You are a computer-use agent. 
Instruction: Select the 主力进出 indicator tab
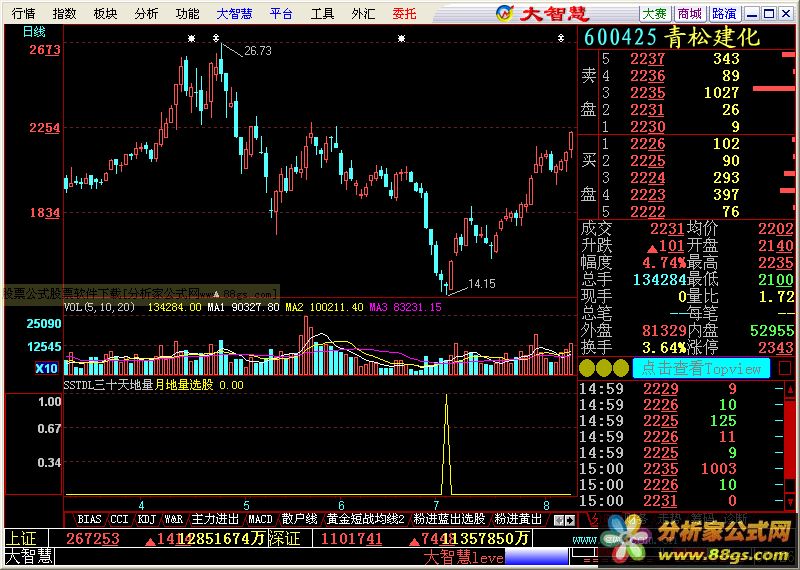tap(215, 519)
